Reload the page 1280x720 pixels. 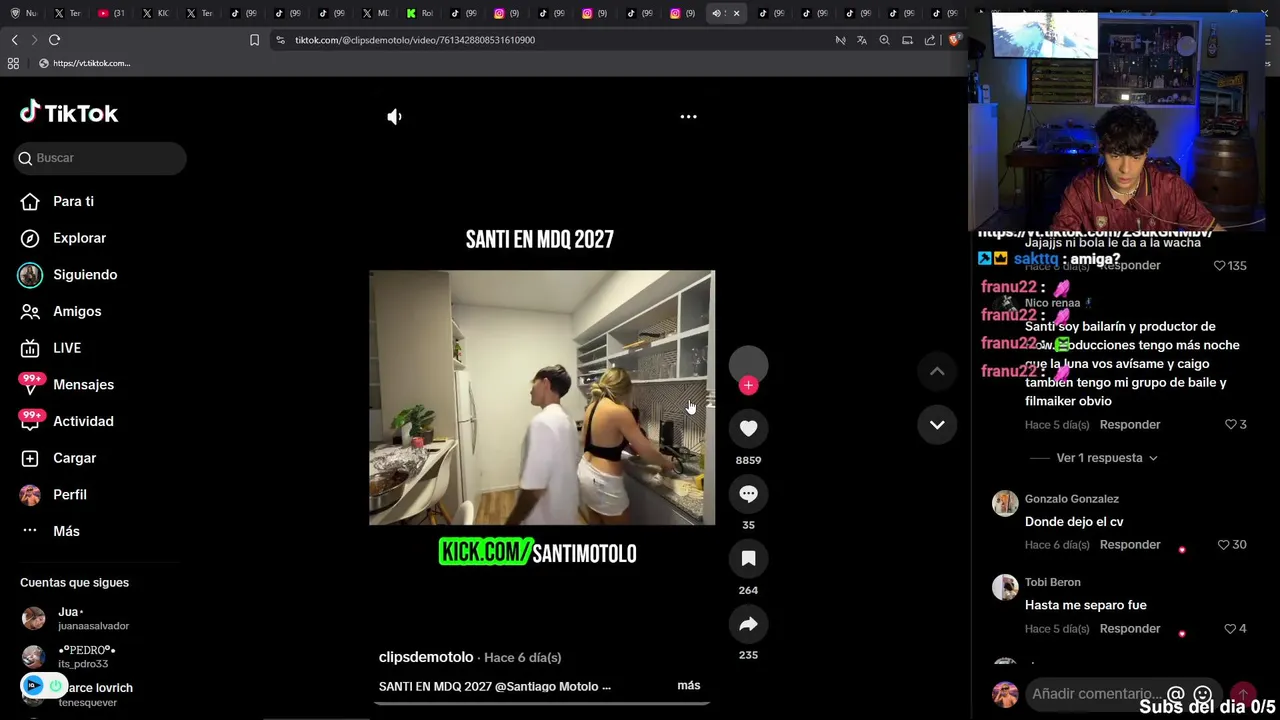click(x=54, y=40)
